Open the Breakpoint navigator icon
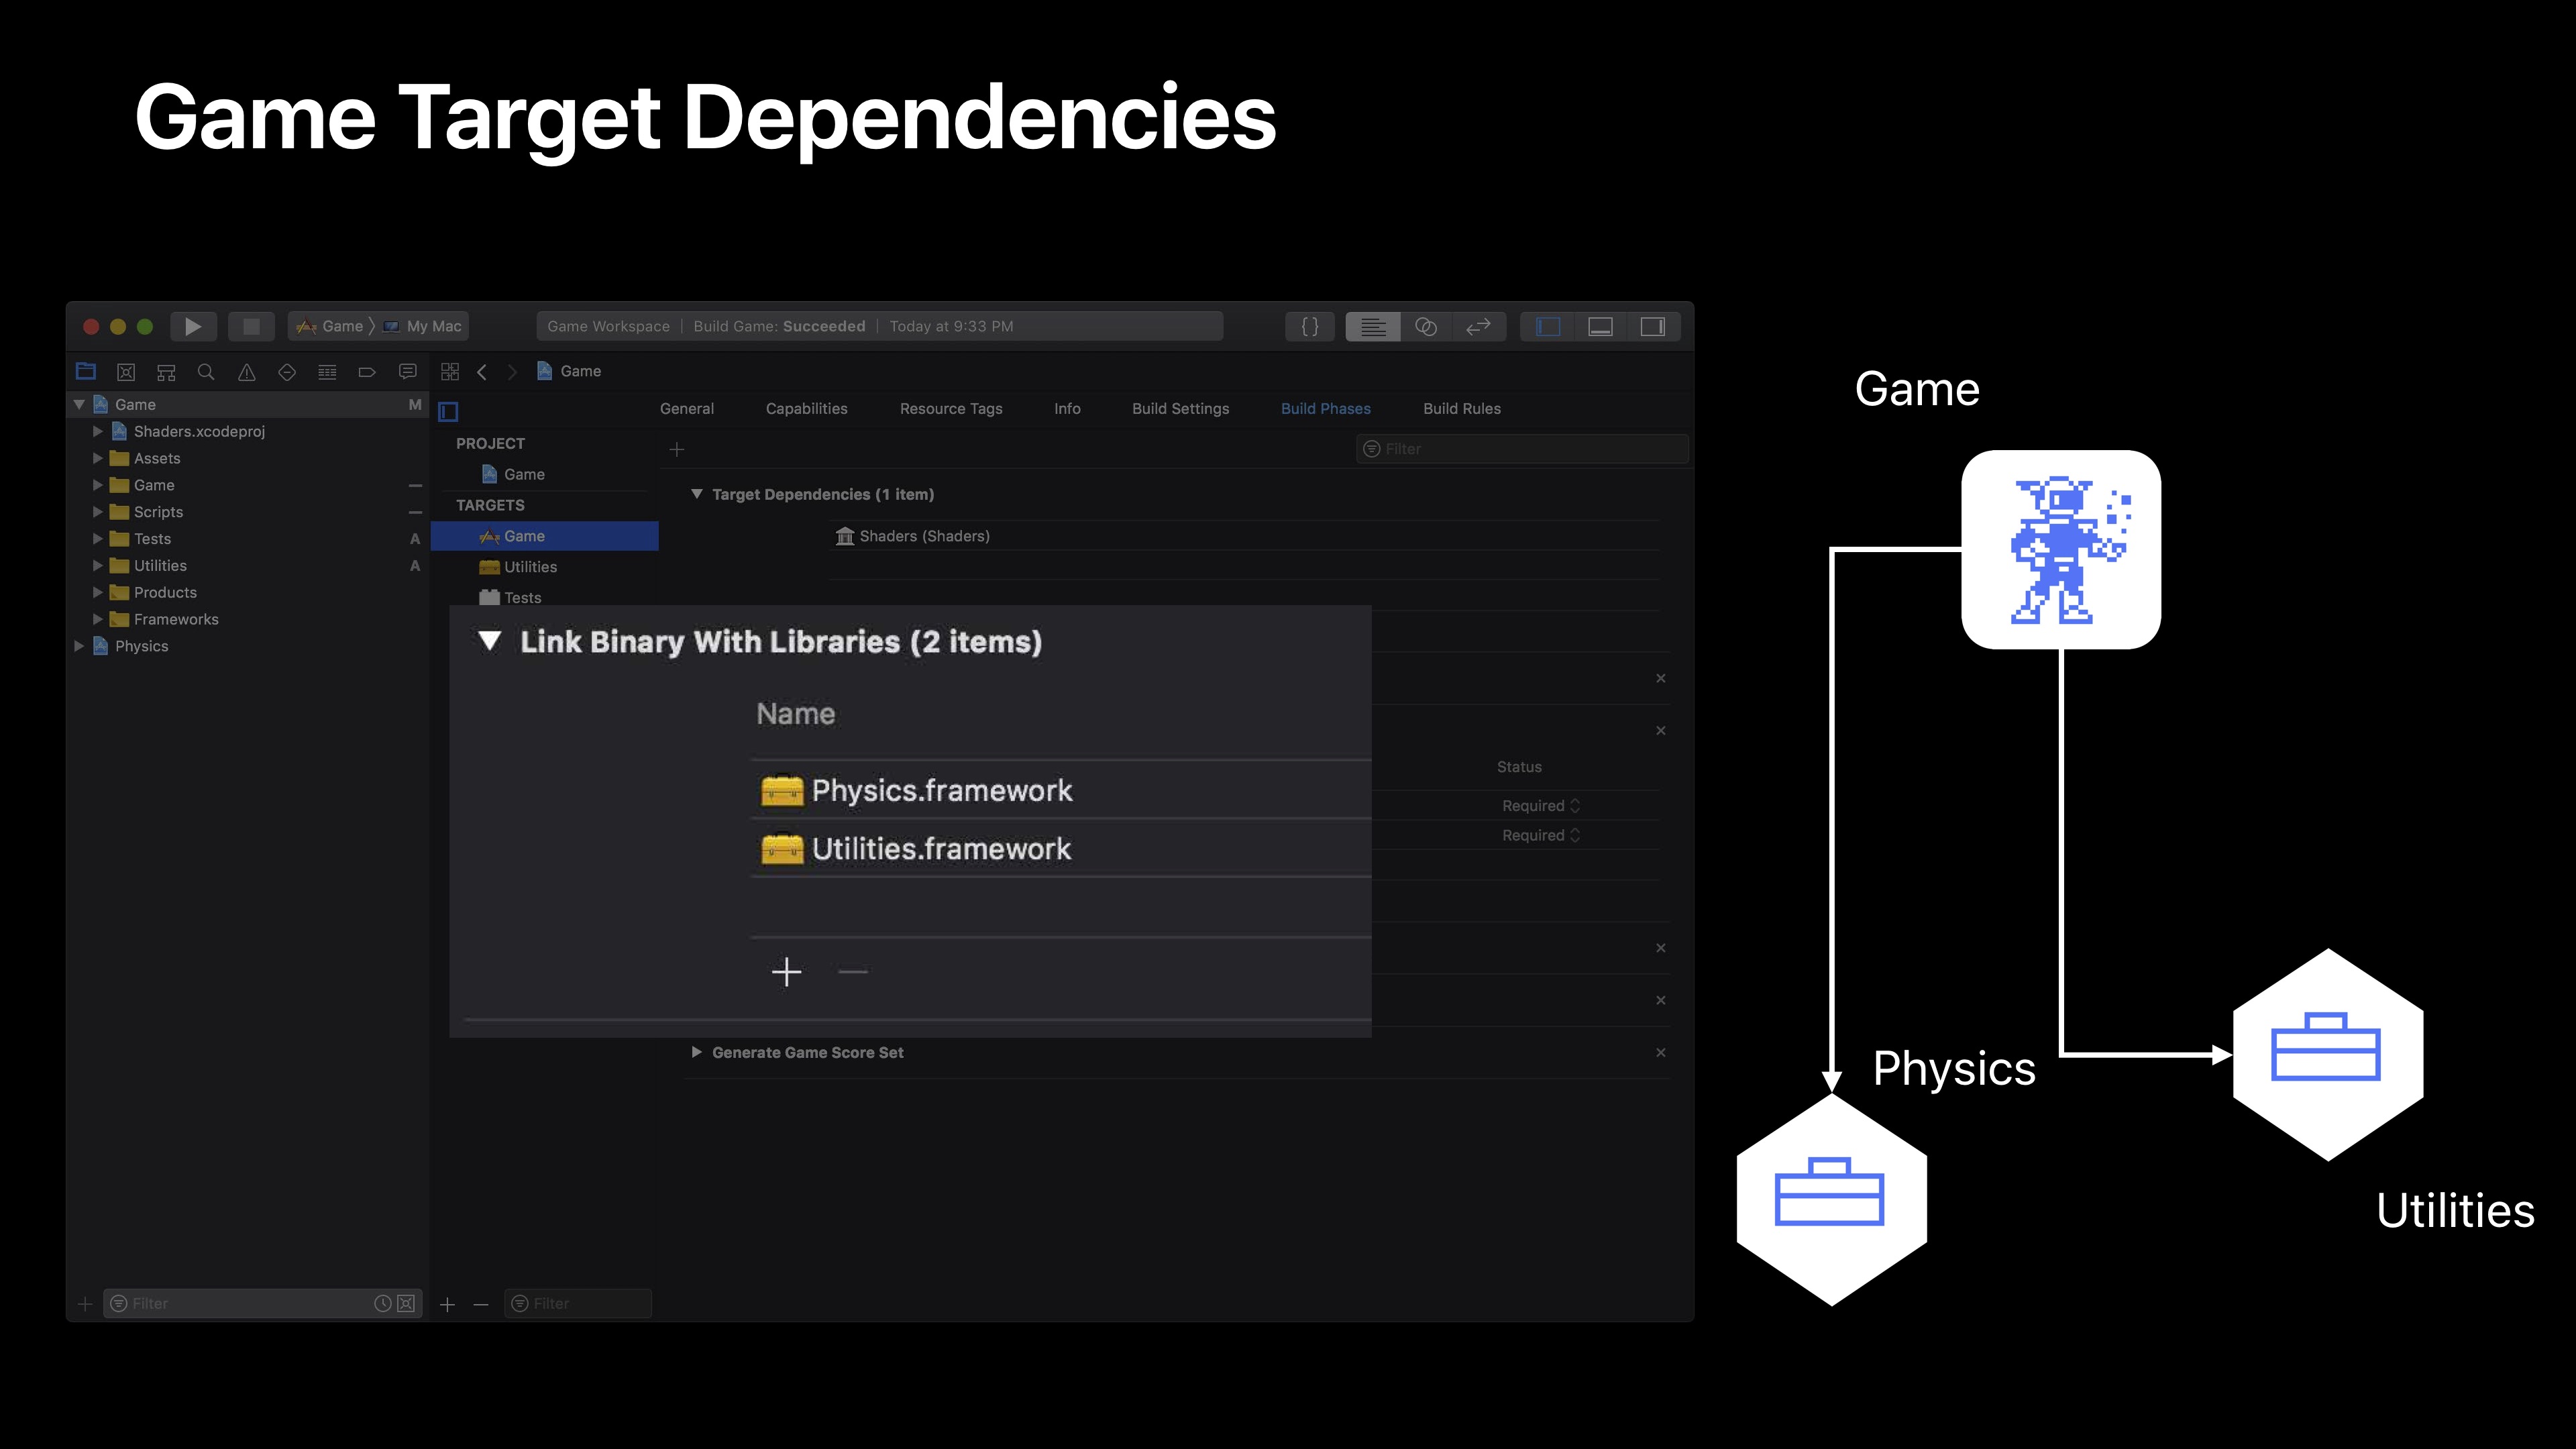Image resolution: width=2576 pixels, height=1449 pixels. 367,372
